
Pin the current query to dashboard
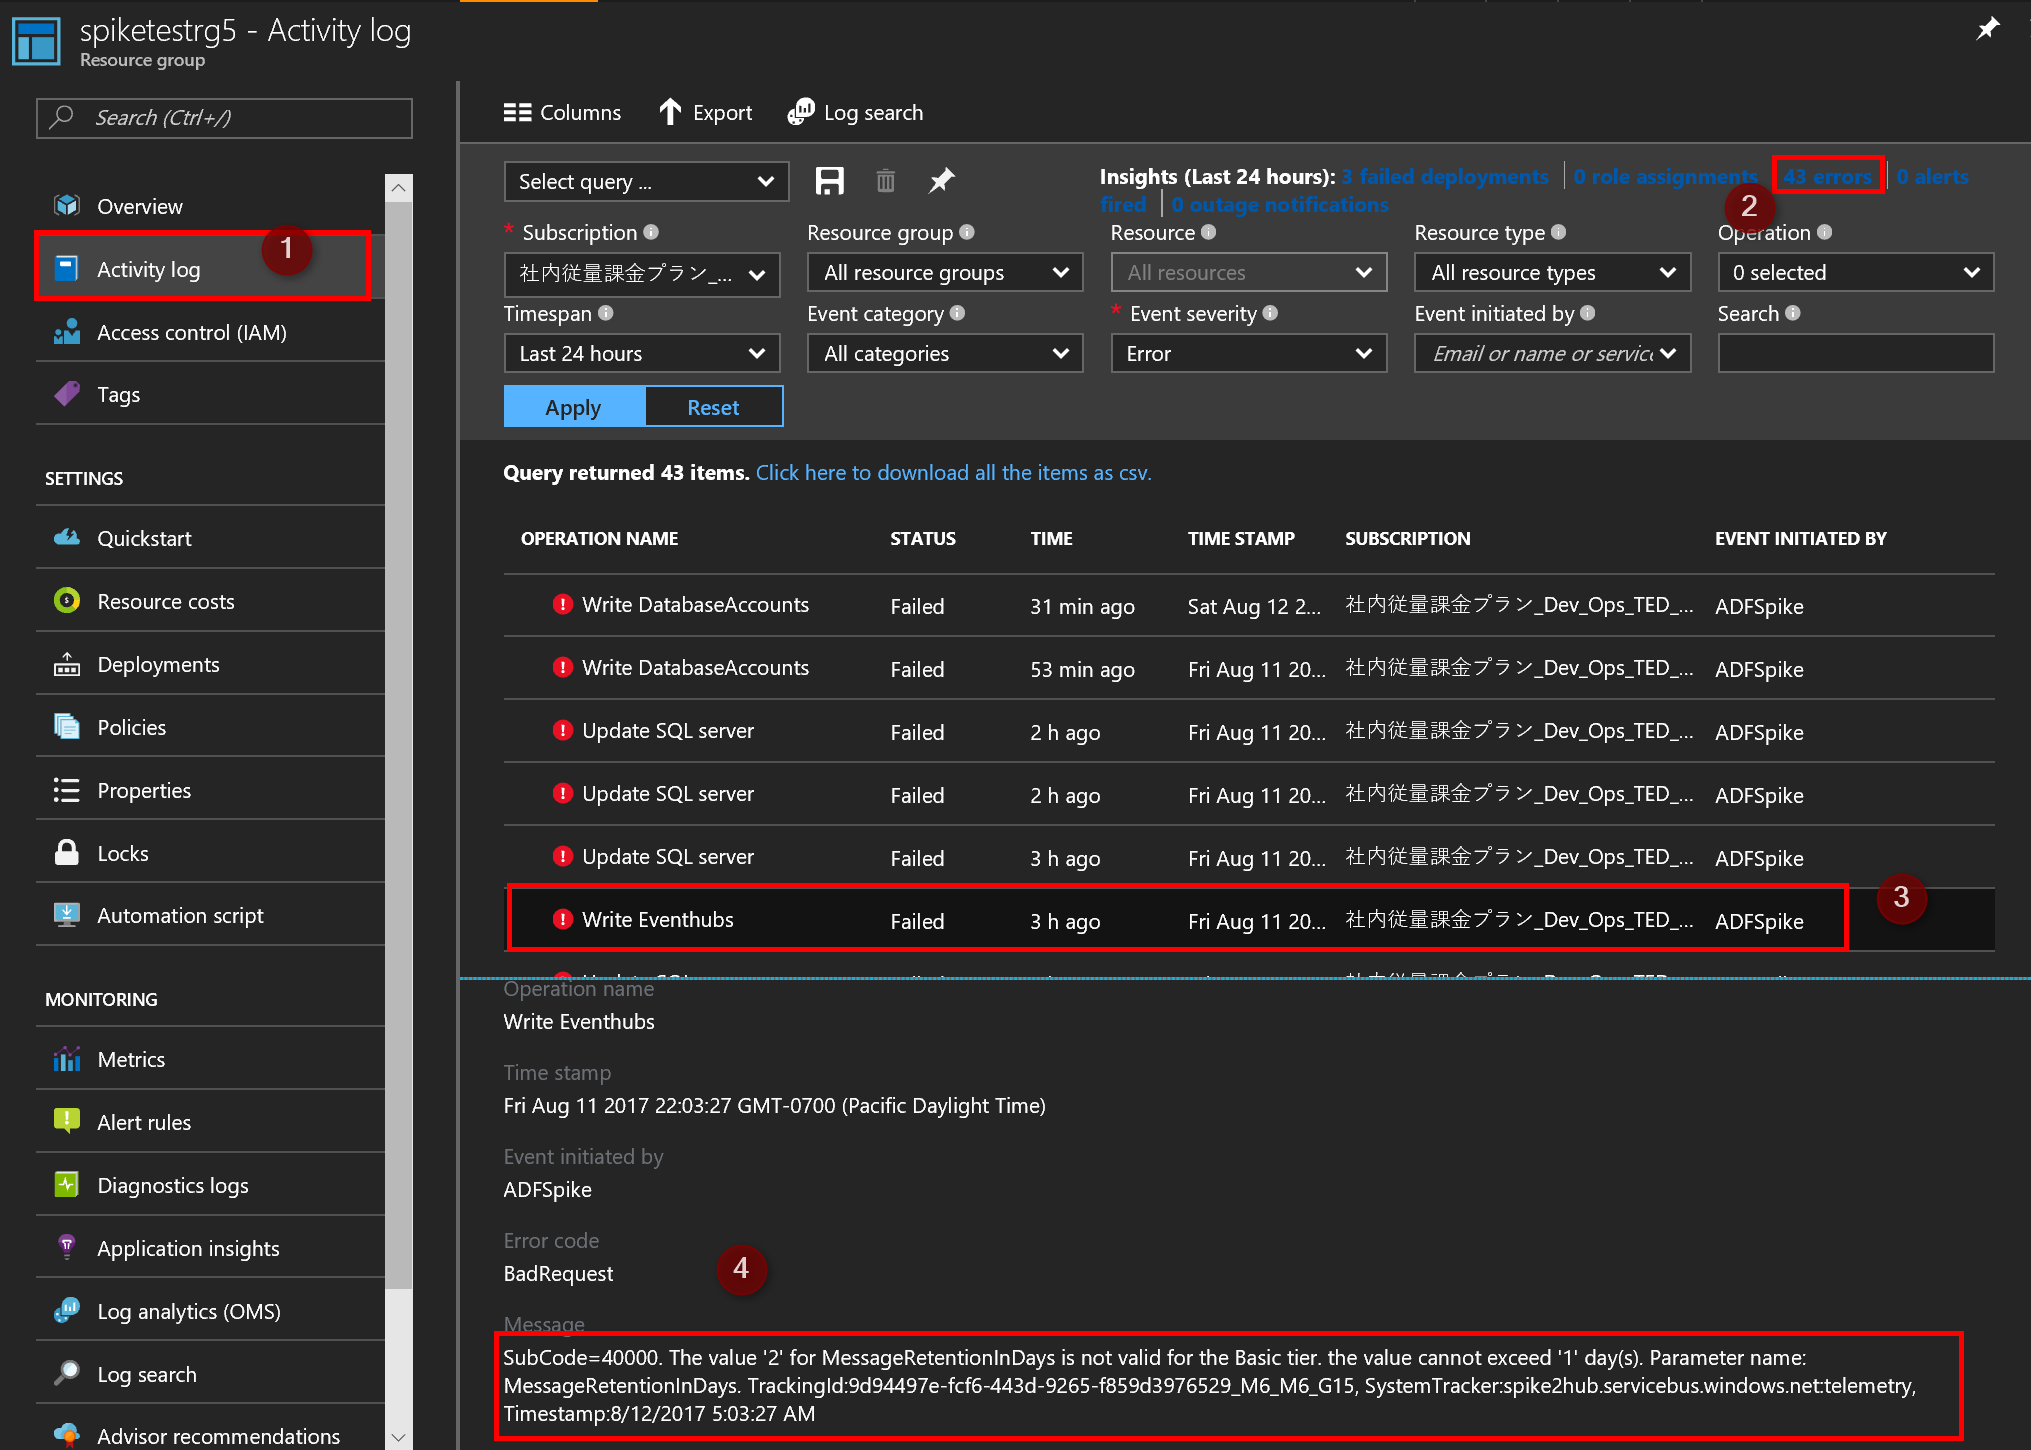pos(942,181)
